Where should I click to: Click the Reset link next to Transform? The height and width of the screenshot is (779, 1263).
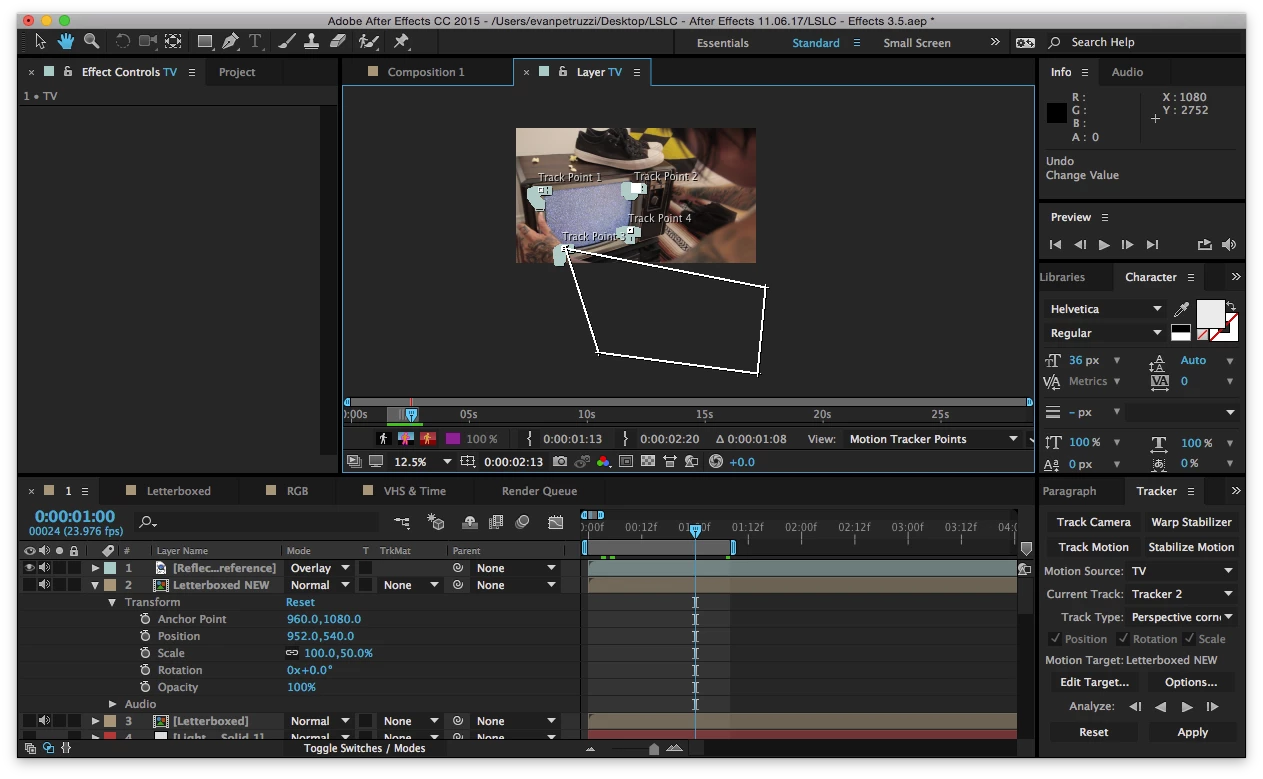[x=300, y=602]
